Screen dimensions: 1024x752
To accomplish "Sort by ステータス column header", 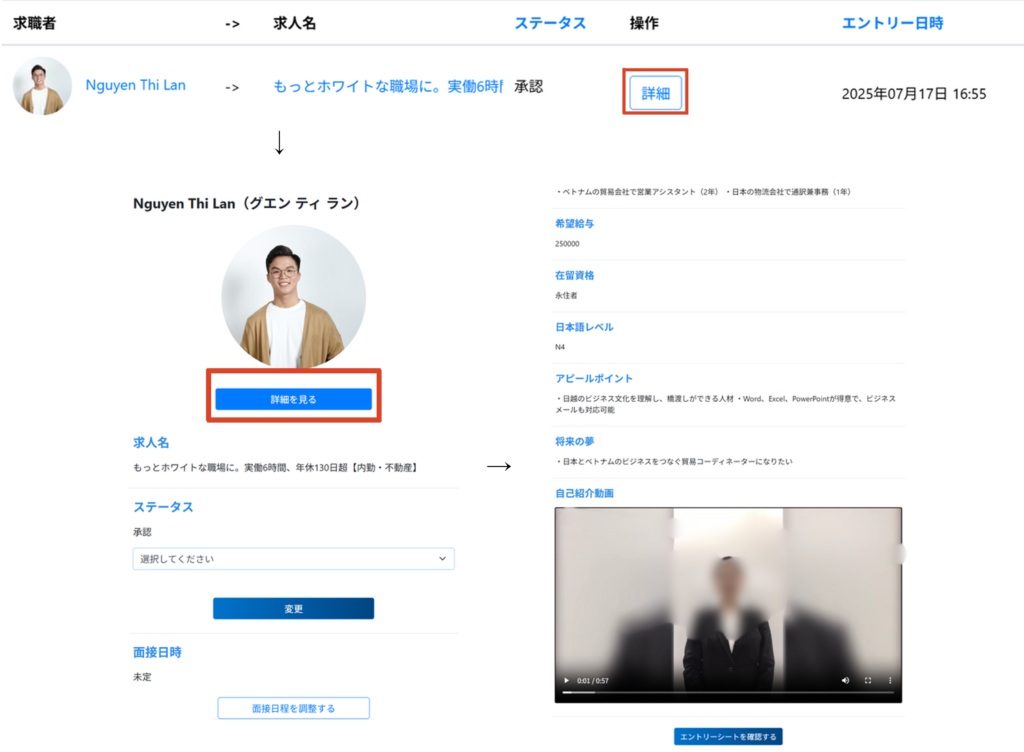I will coord(550,23).
